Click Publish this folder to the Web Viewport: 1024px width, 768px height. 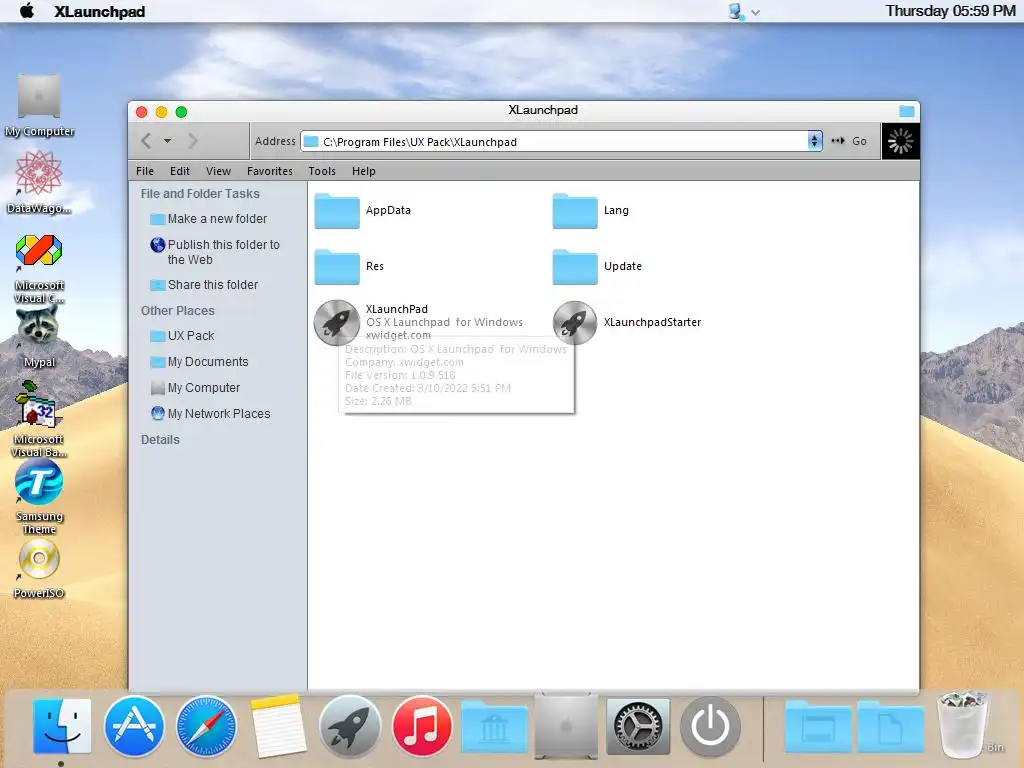[215, 252]
